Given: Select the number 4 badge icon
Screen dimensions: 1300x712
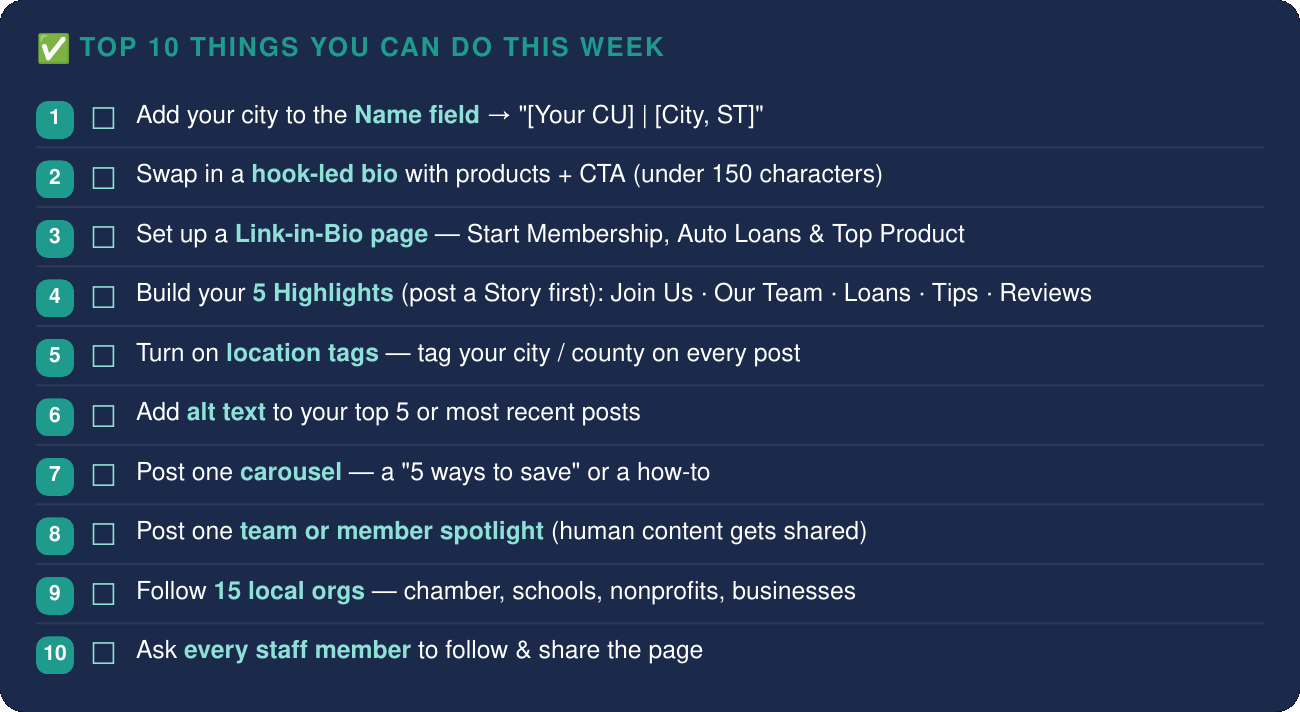Looking at the screenshot, I should point(55,297).
